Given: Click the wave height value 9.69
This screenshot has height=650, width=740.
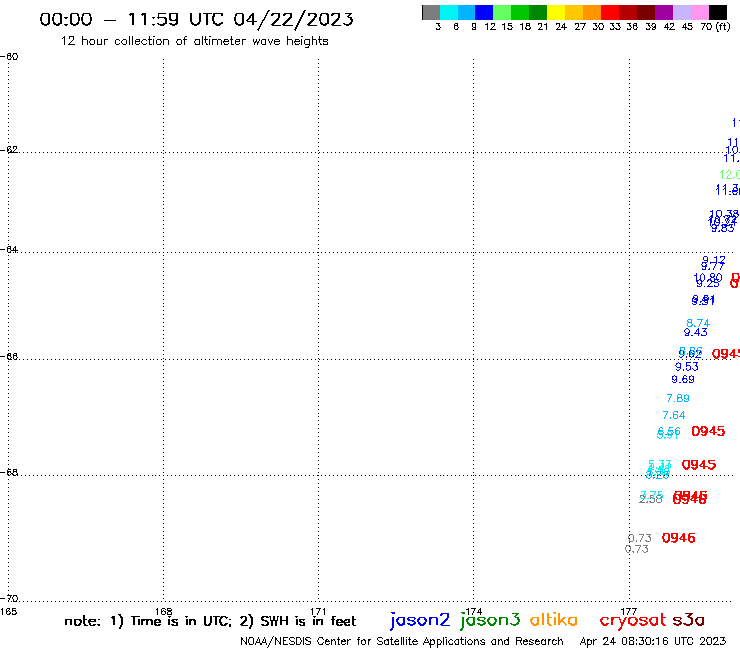Looking at the screenshot, I should pyautogui.click(x=683, y=379).
